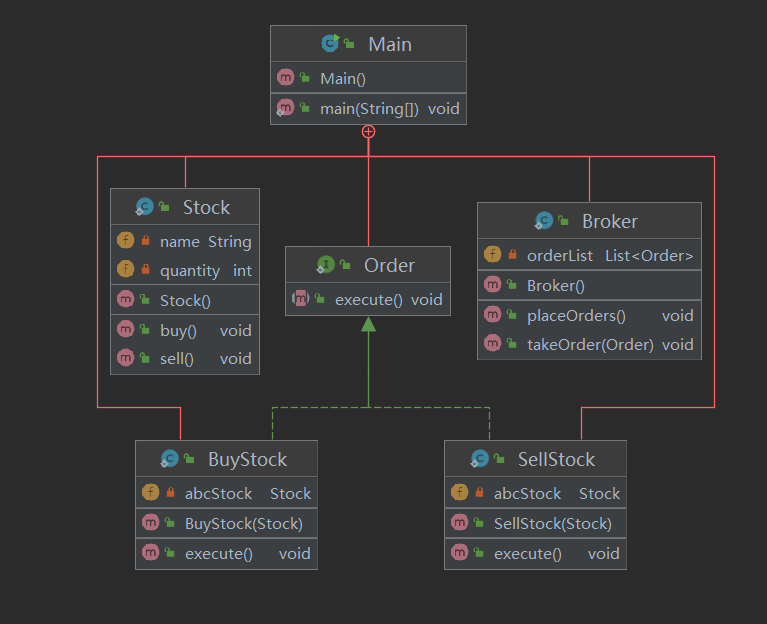Click the BuyStock class icon

[x=170, y=459]
